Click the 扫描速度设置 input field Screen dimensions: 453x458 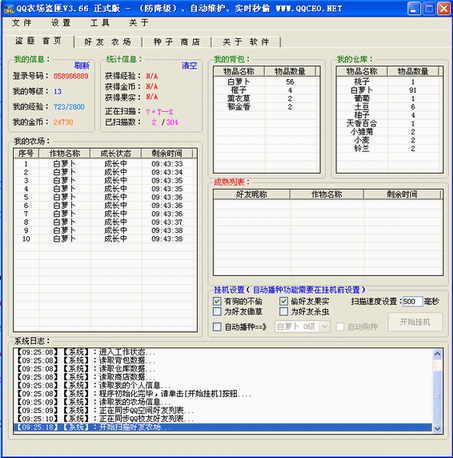pos(412,302)
